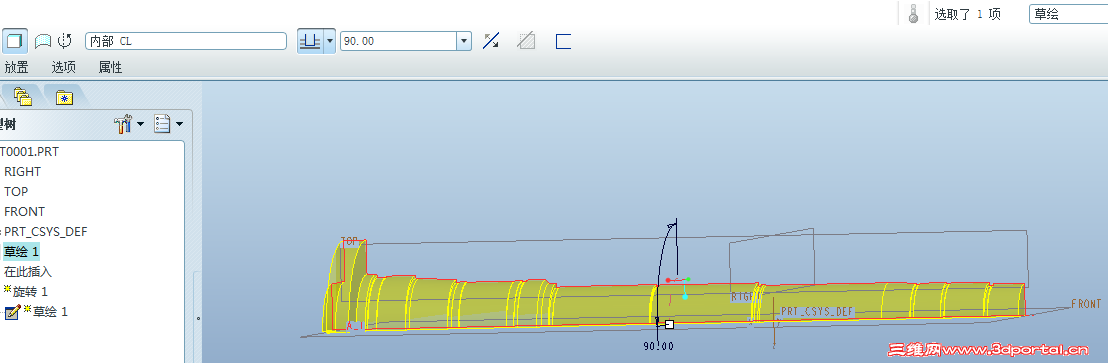Expand the tree settings dropdown arrow

[140, 125]
